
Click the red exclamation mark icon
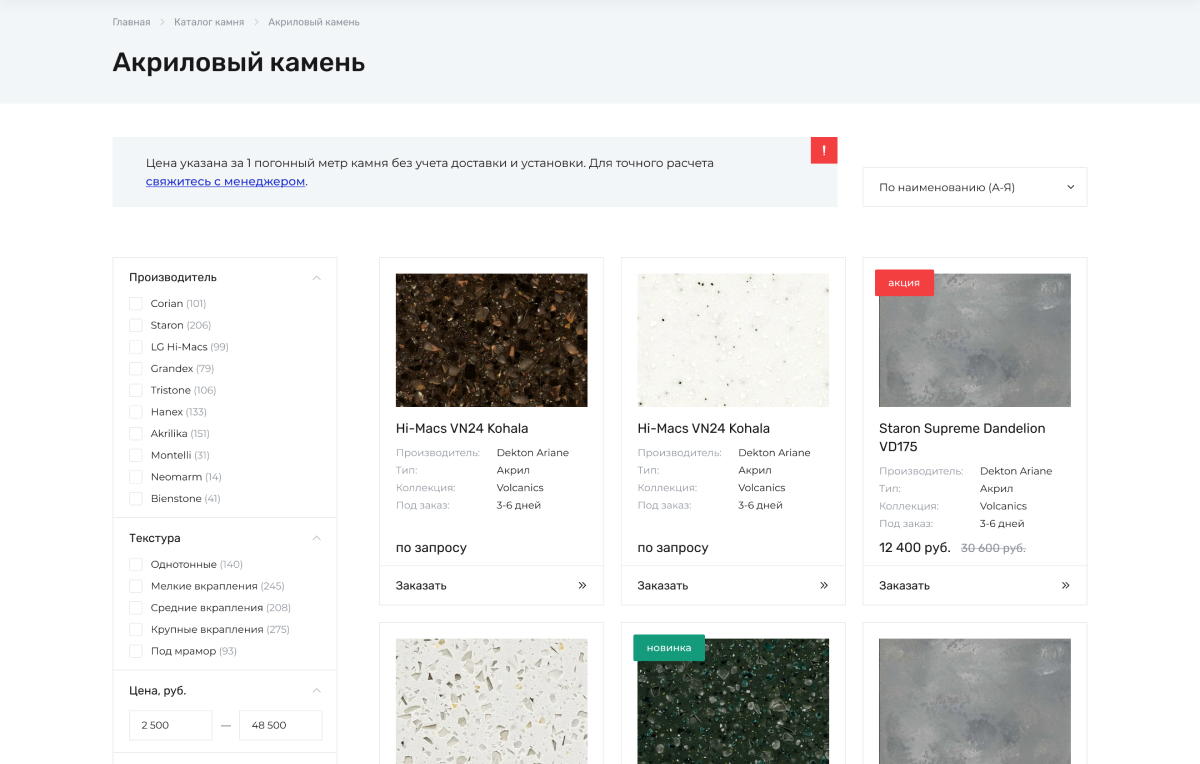[x=824, y=150]
